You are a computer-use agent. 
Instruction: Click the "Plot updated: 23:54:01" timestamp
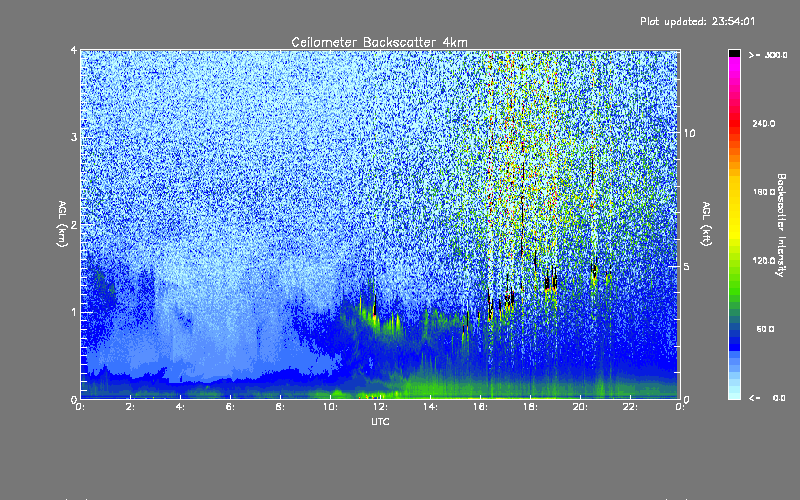(697, 21)
